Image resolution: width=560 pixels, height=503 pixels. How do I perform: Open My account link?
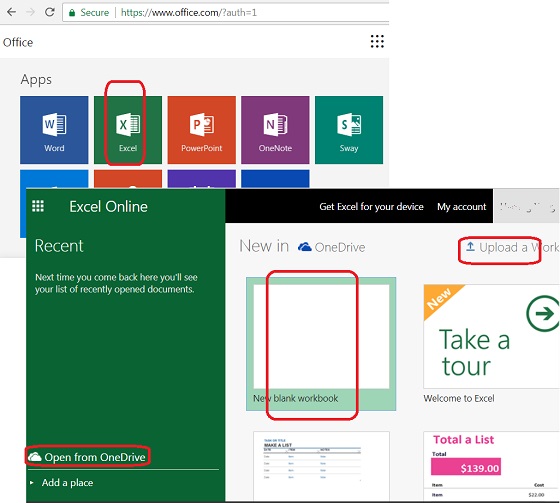461,206
